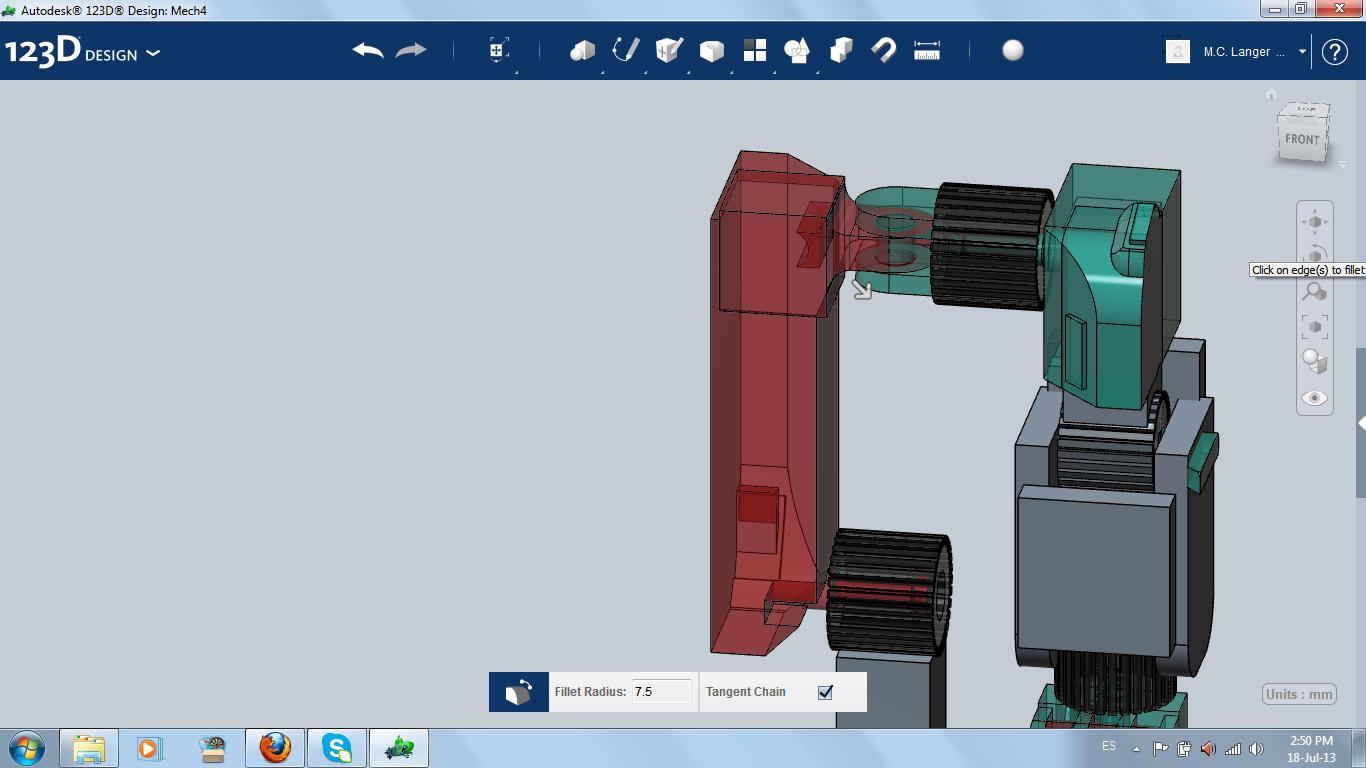Click the Action Center flag tray icon
The image size is (1366, 768).
click(x=1160, y=748)
